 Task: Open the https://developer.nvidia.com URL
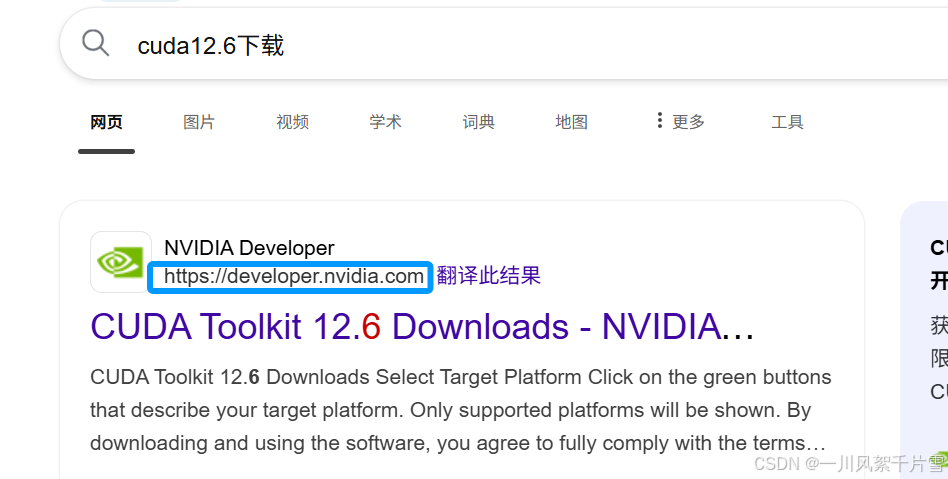tap(294, 276)
